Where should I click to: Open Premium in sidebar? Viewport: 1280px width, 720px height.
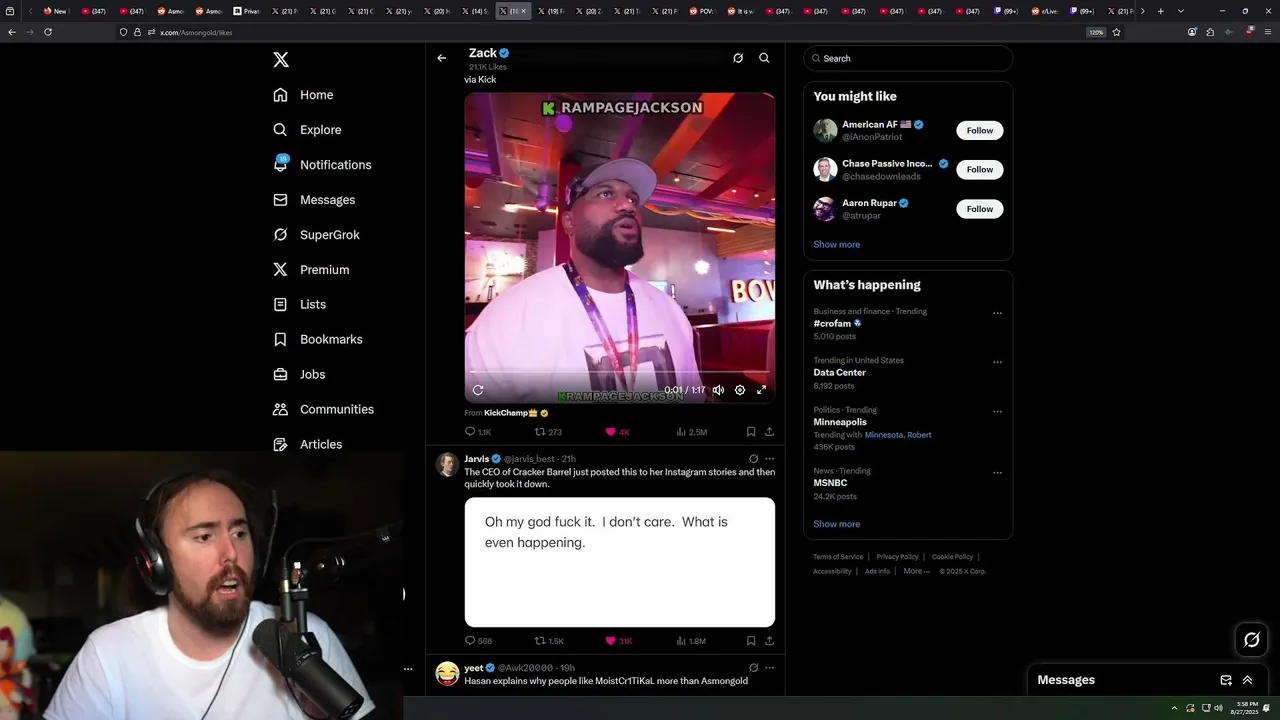tap(311, 270)
